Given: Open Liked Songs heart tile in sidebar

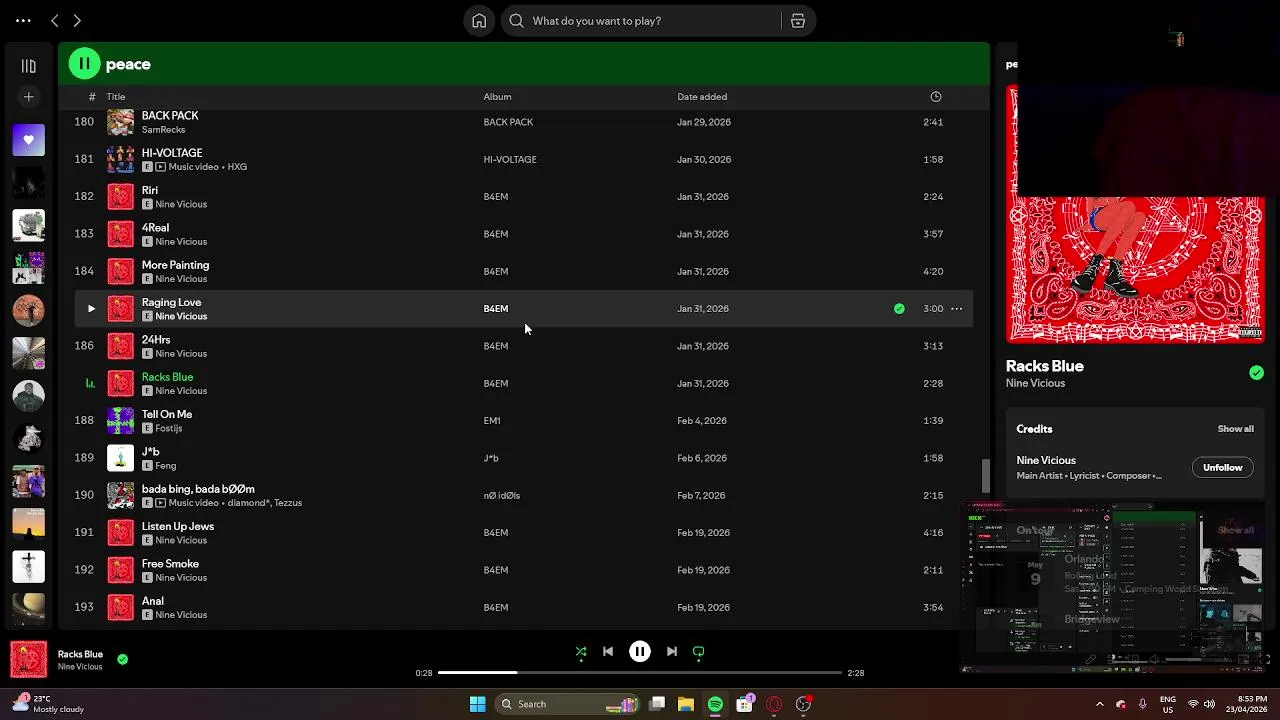Looking at the screenshot, I should point(29,140).
